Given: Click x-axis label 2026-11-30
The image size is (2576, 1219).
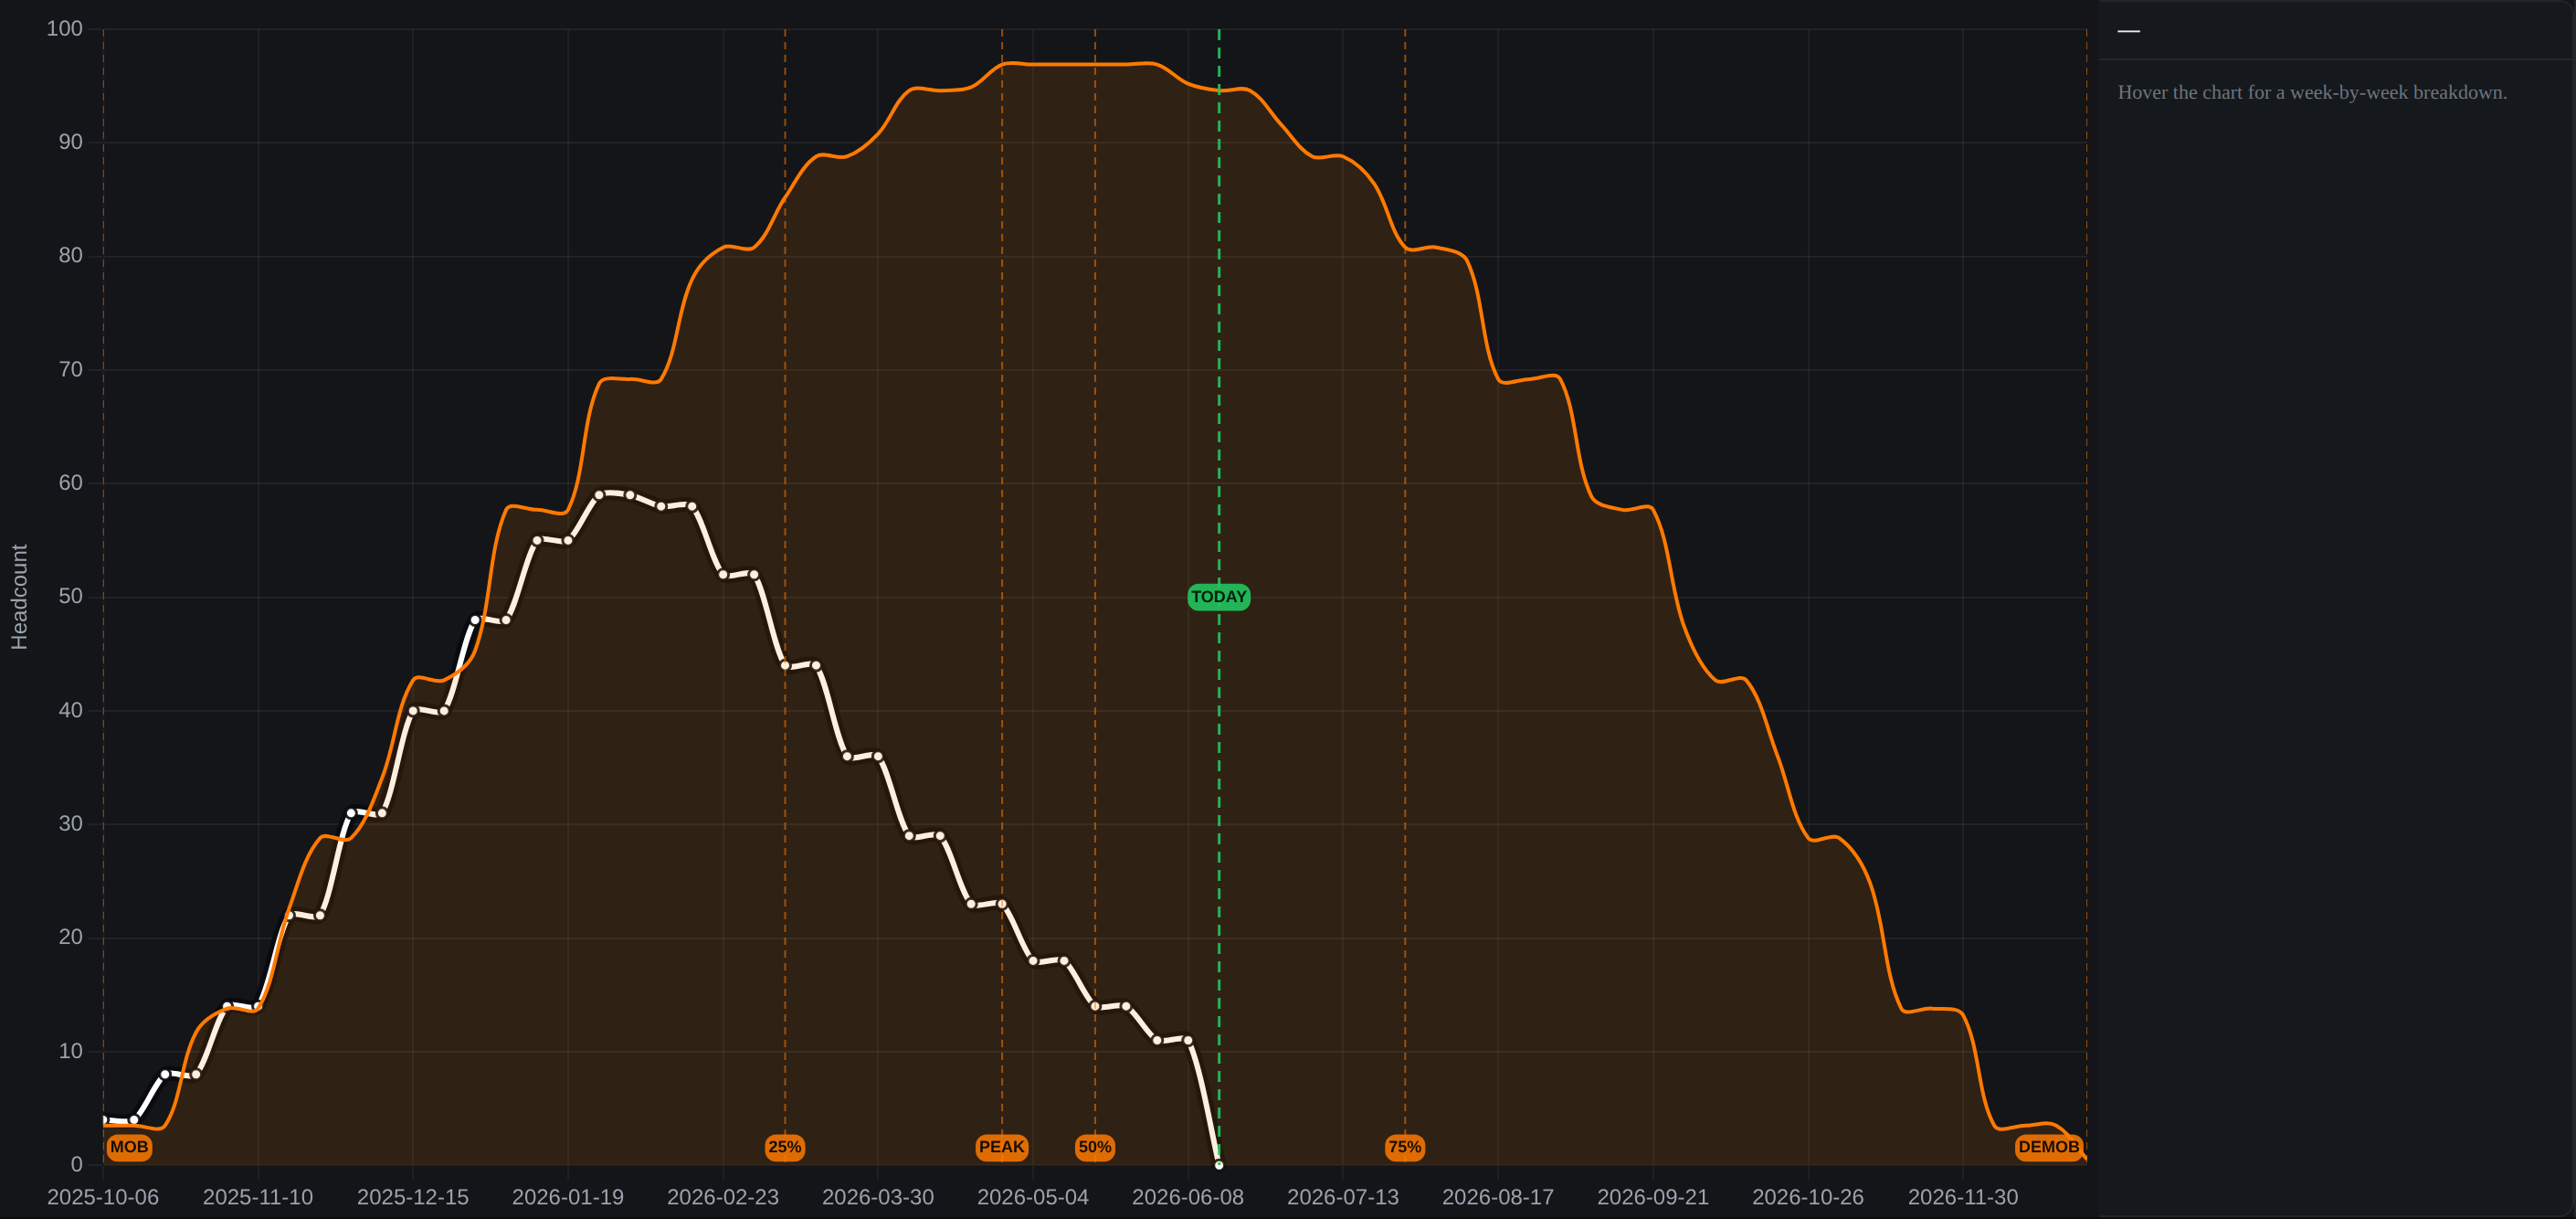Looking at the screenshot, I should tap(1963, 1197).
